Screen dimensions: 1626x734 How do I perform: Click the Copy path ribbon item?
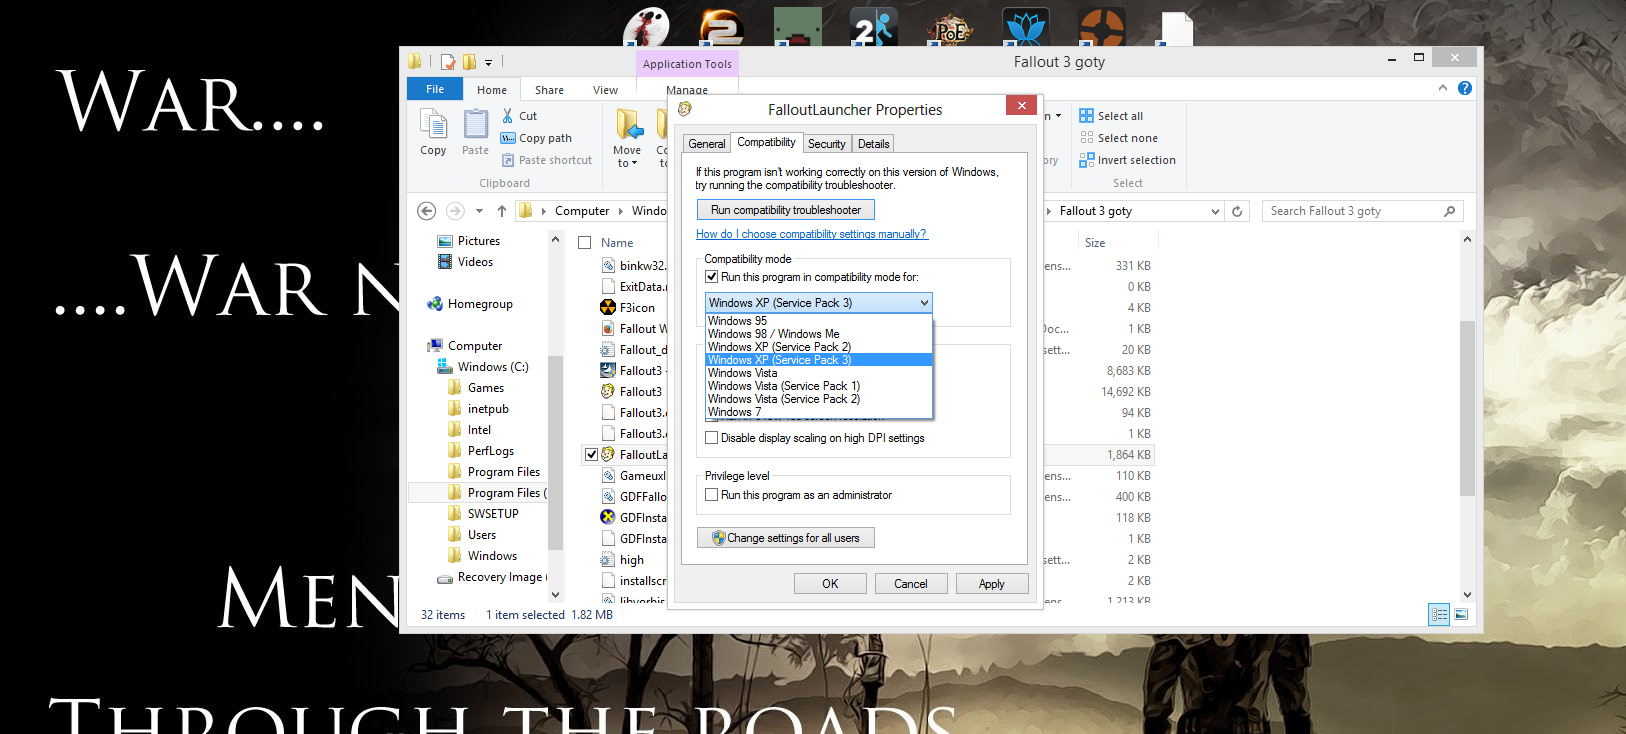coord(536,138)
